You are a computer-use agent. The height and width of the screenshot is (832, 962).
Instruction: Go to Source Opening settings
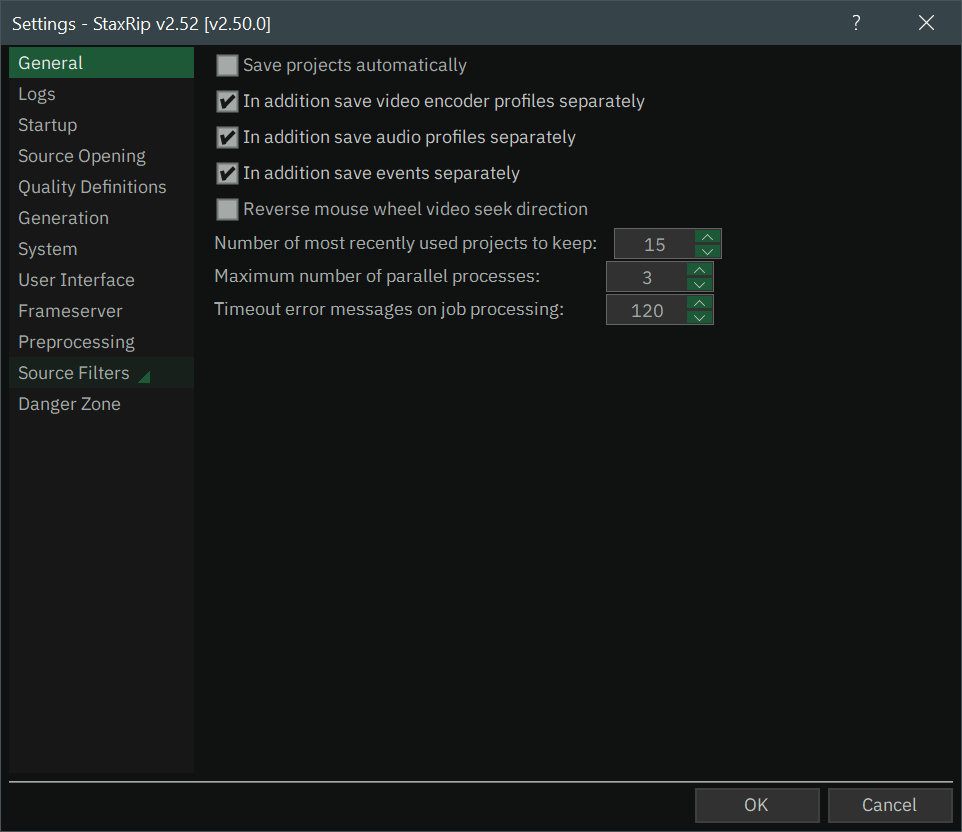pyautogui.click(x=101, y=156)
